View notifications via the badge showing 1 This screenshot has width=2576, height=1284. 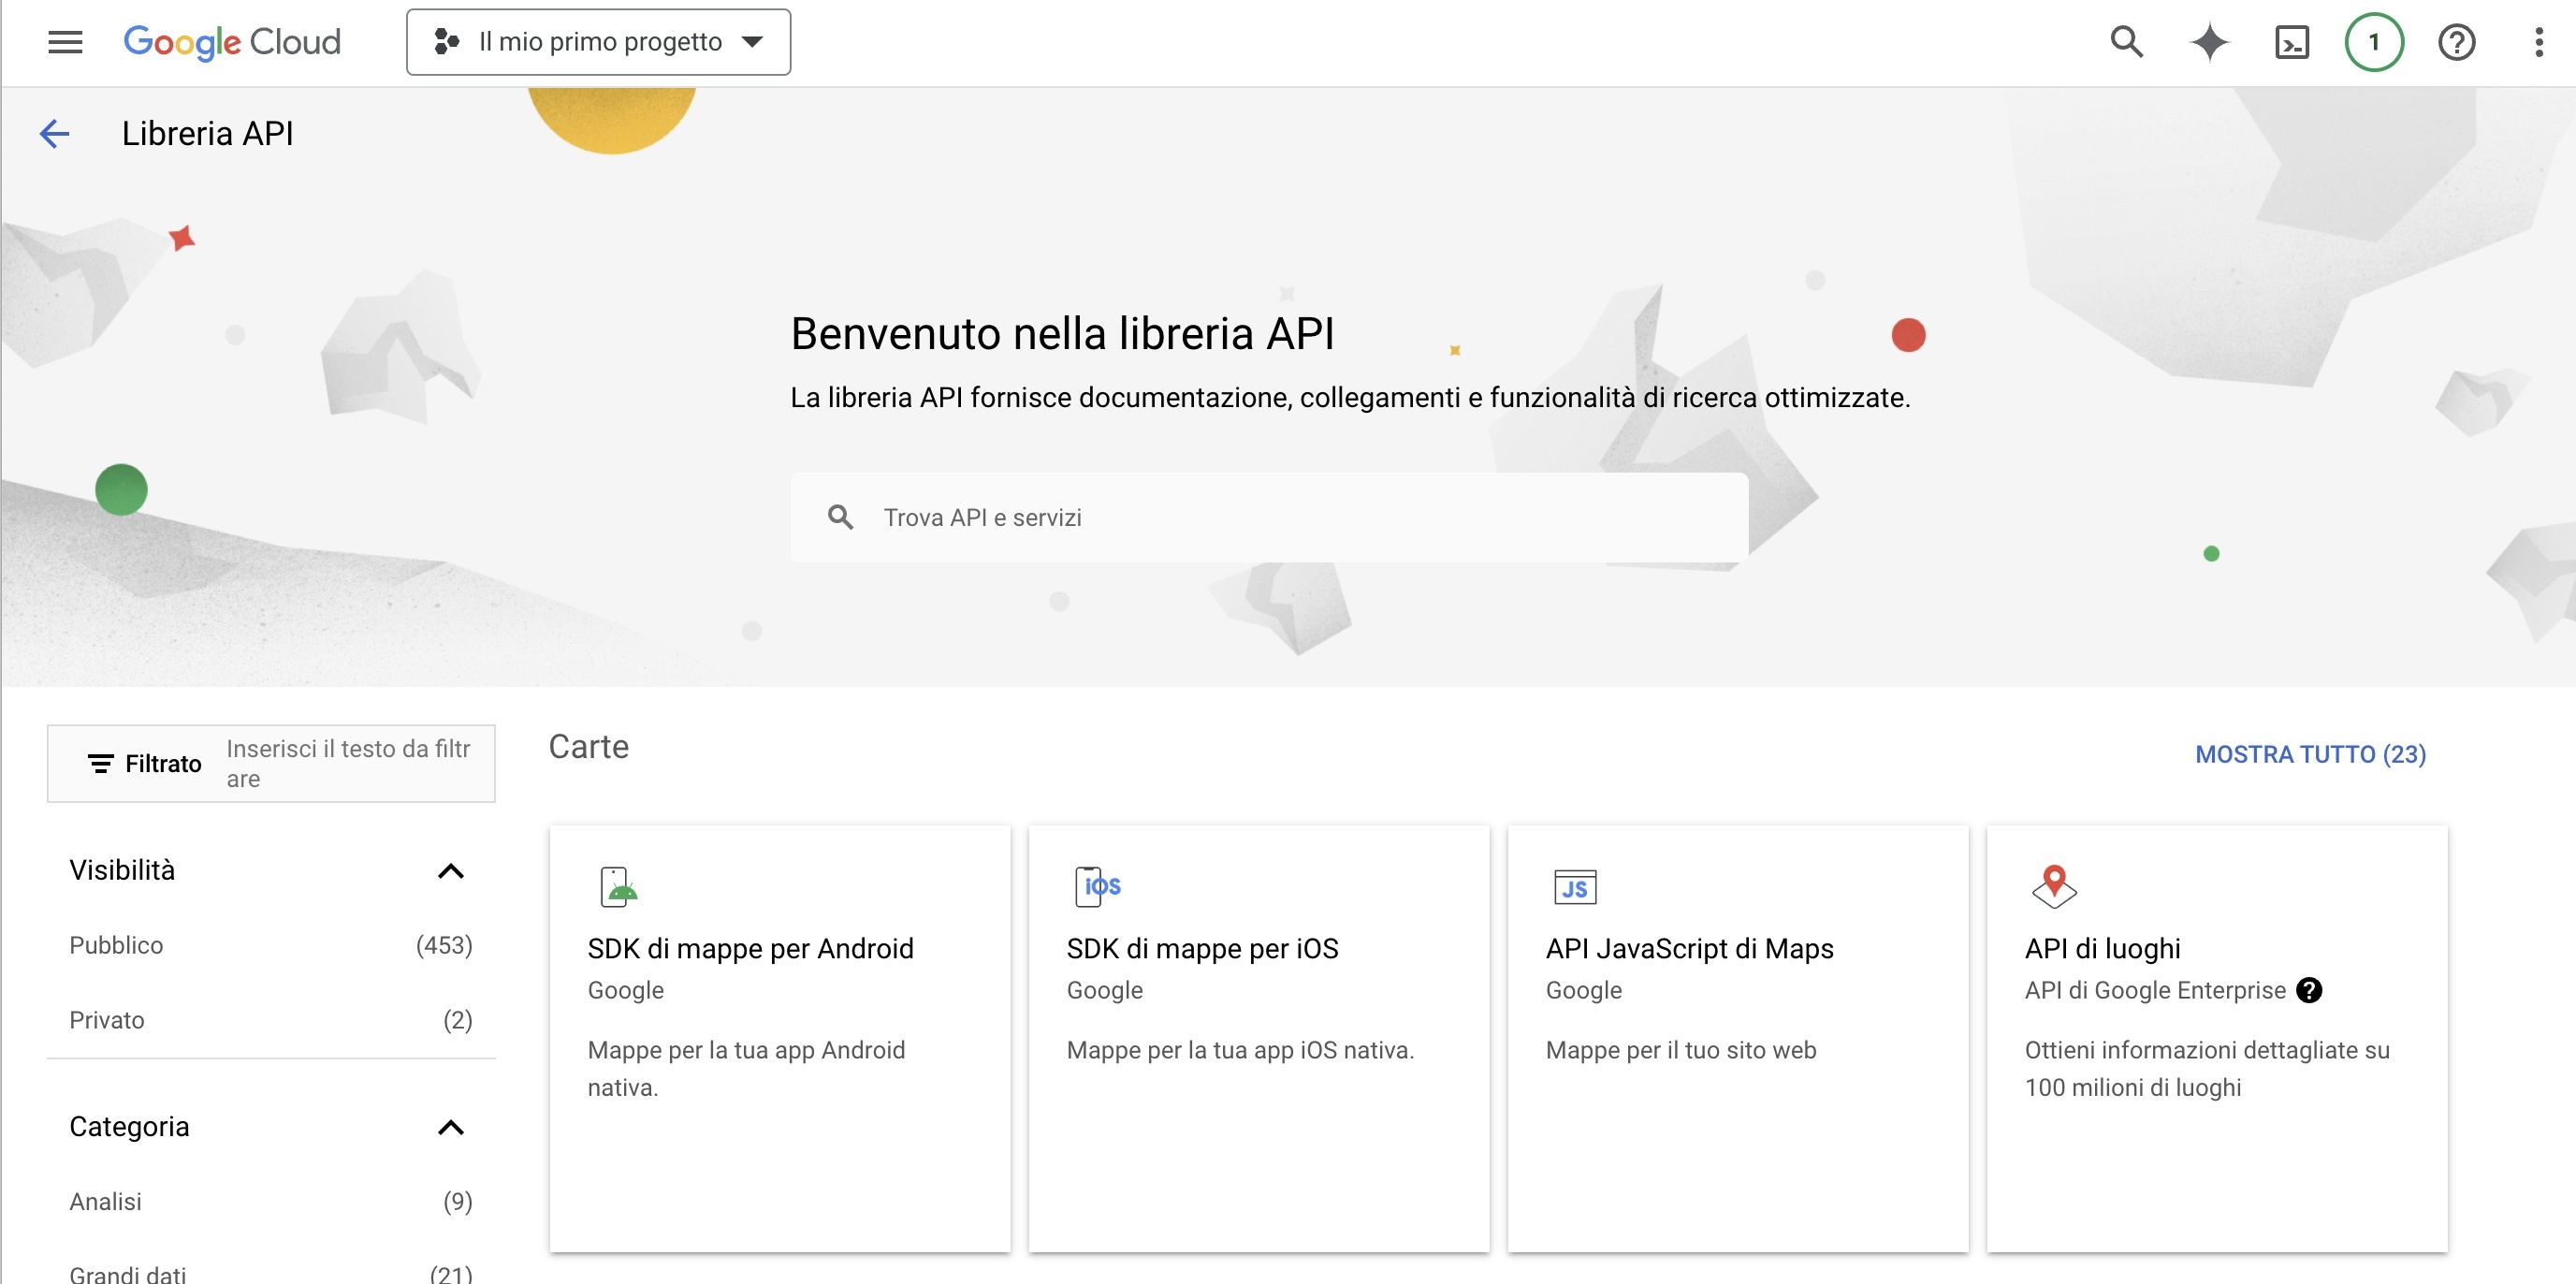click(2374, 41)
